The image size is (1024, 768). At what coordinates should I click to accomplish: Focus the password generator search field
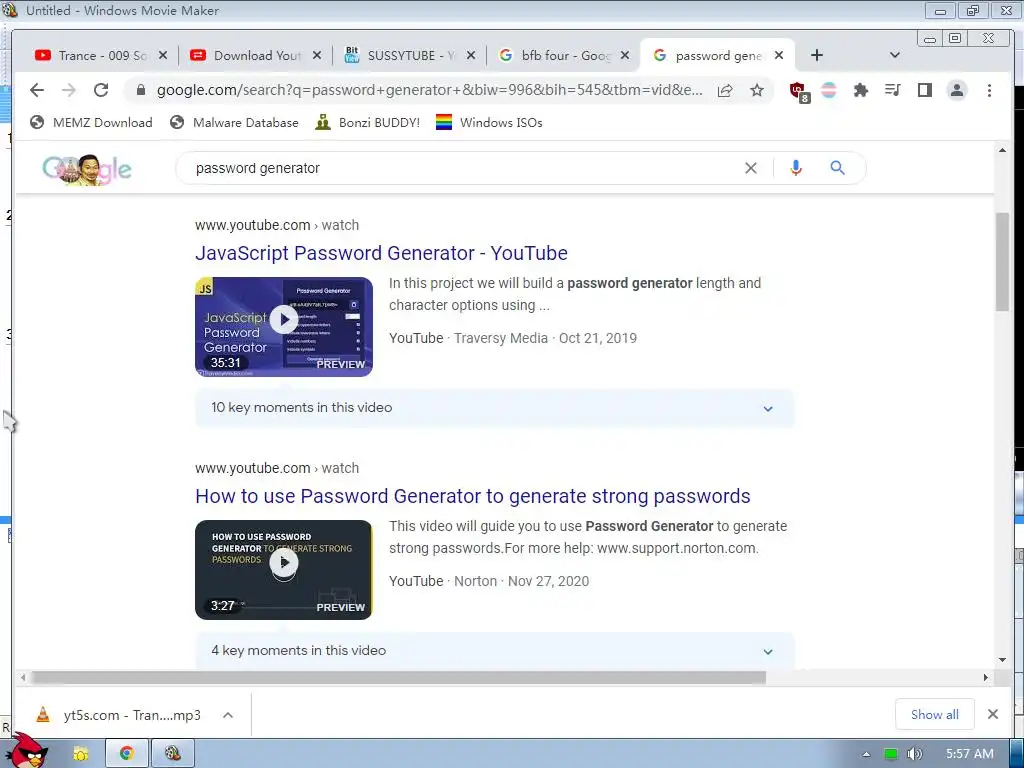coord(457,168)
